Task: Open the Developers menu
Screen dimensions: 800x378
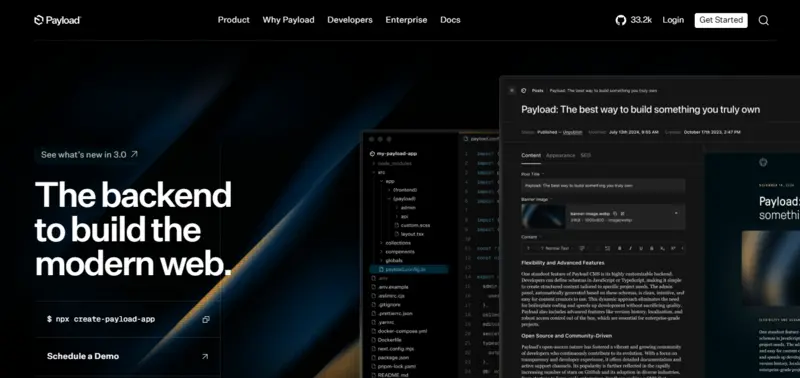Action: (350, 20)
